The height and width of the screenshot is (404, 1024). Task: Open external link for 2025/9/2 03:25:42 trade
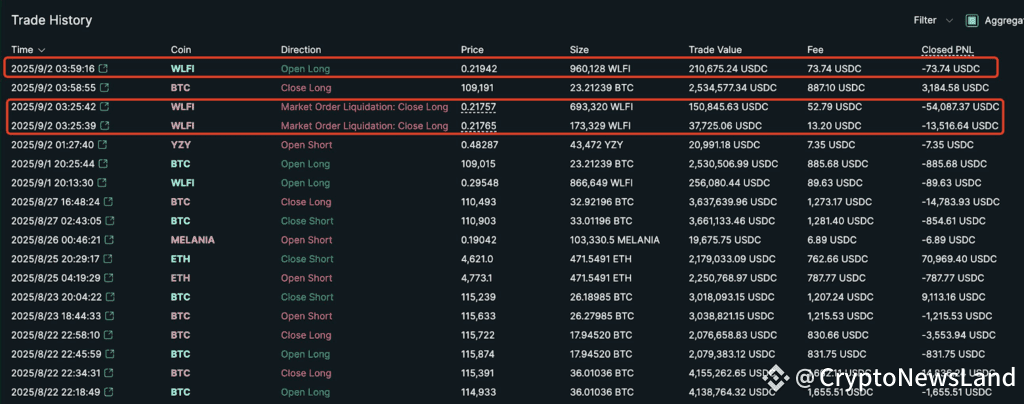pos(104,106)
